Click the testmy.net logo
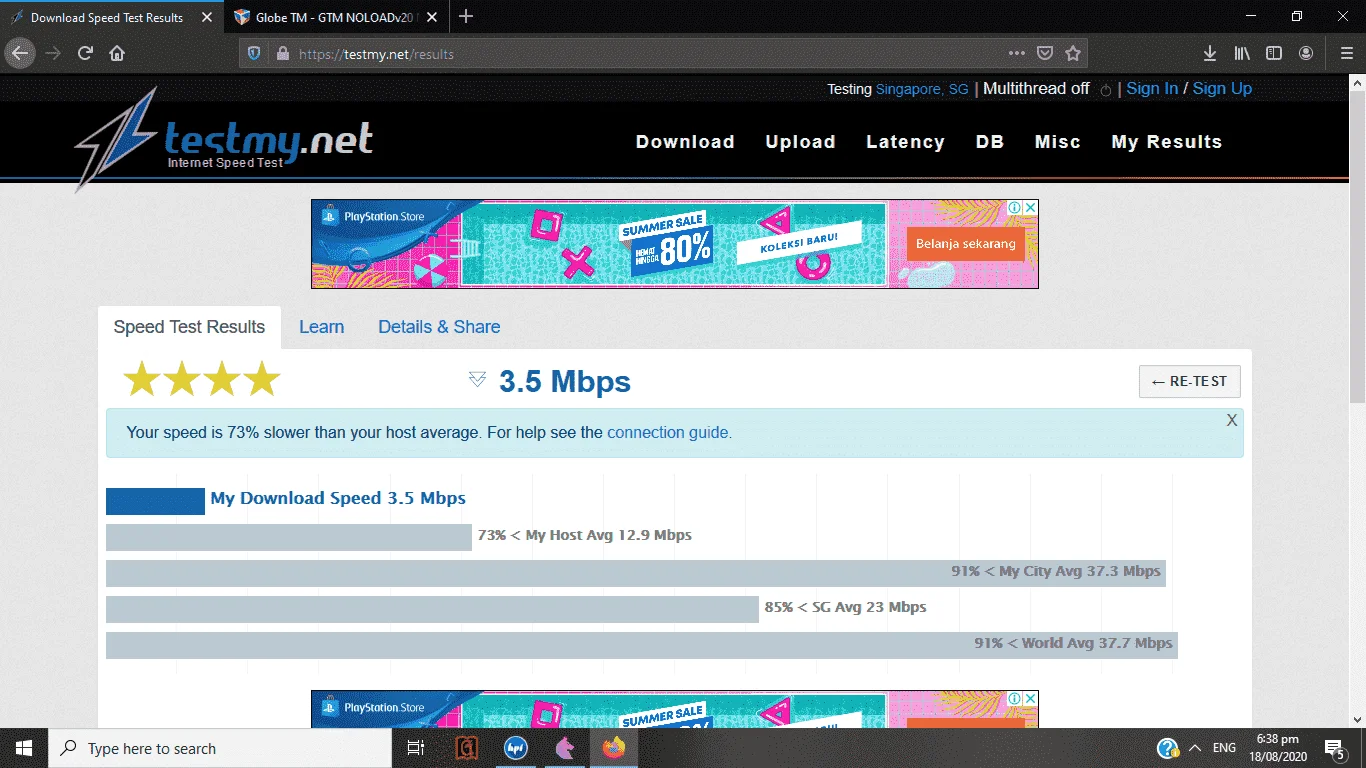Image resolution: width=1366 pixels, height=768 pixels. pyautogui.click(x=225, y=140)
